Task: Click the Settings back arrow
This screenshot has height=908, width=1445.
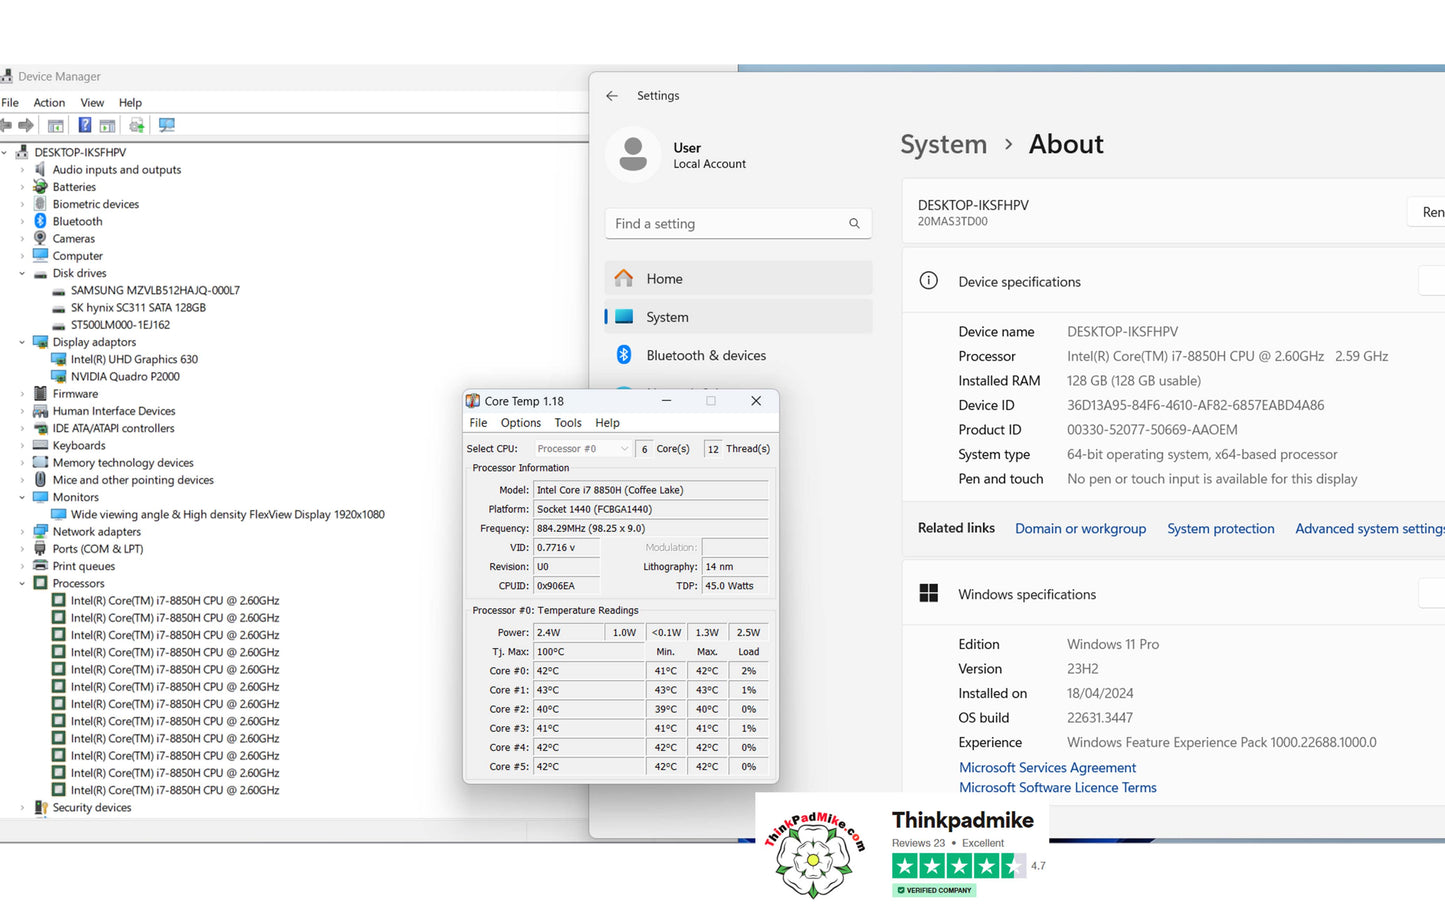Action: [612, 96]
